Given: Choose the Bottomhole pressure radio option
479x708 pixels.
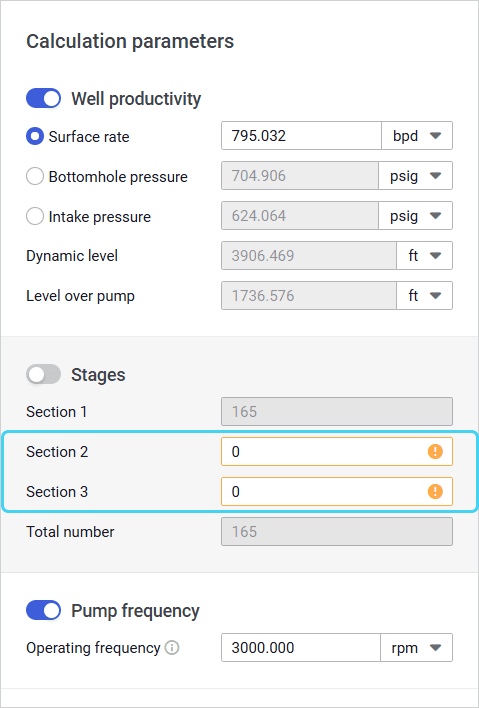Looking at the screenshot, I should tap(35, 177).
